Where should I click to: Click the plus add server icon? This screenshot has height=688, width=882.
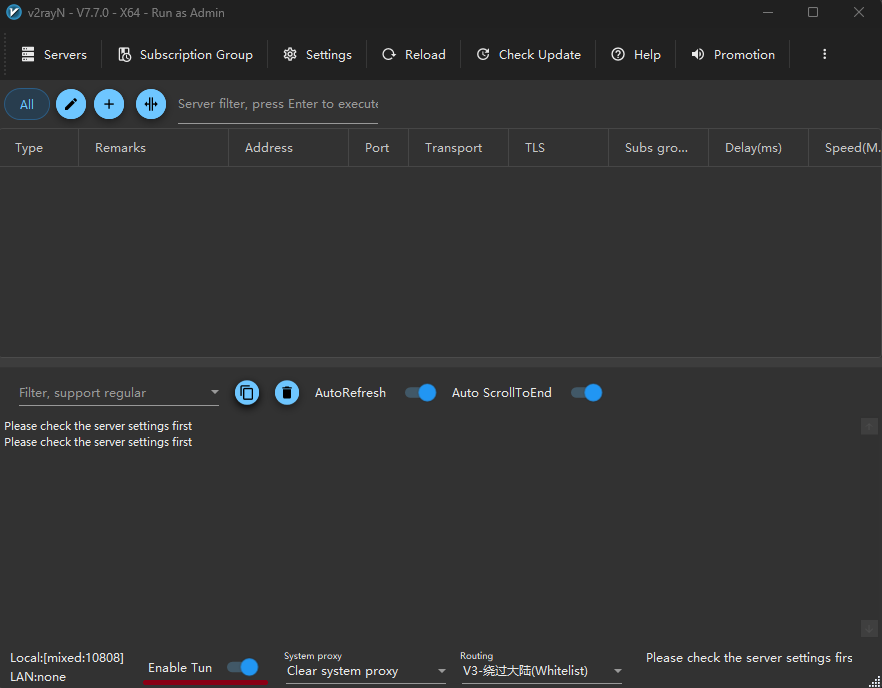coord(109,104)
